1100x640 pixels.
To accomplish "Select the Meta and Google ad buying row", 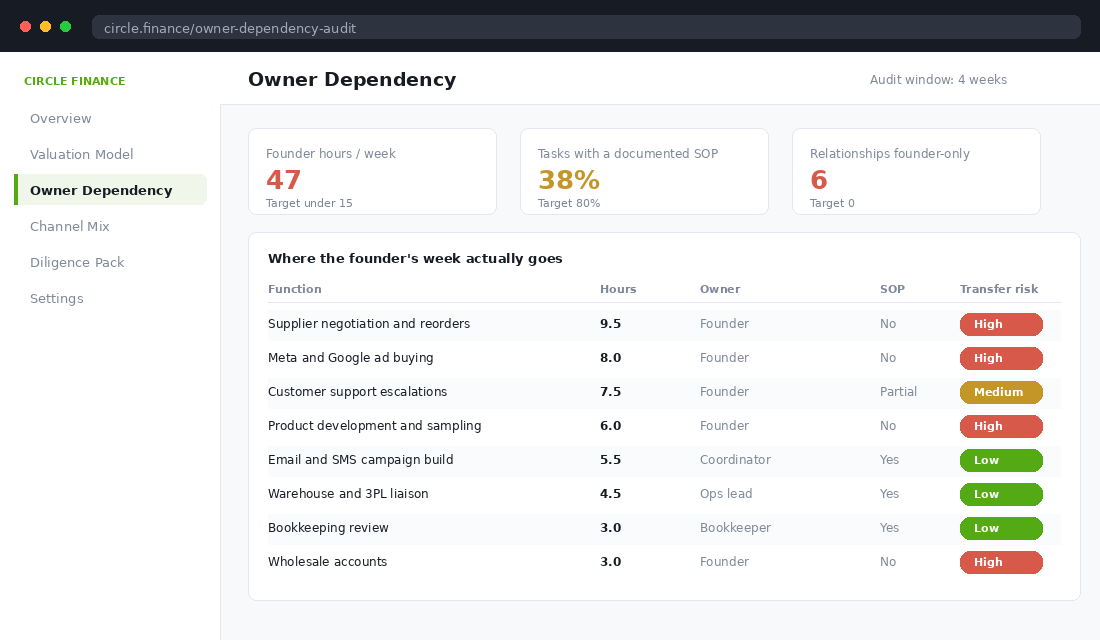I will point(664,358).
